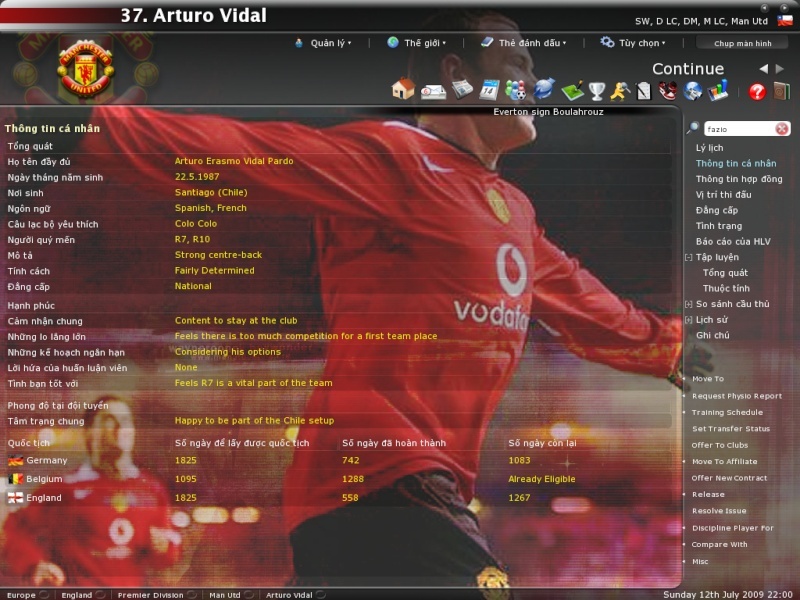Select Đẳng cấp in the sidebar
The height and width of the screenshot is (600, 800).
pyautogui.click(x=717, y=210)
